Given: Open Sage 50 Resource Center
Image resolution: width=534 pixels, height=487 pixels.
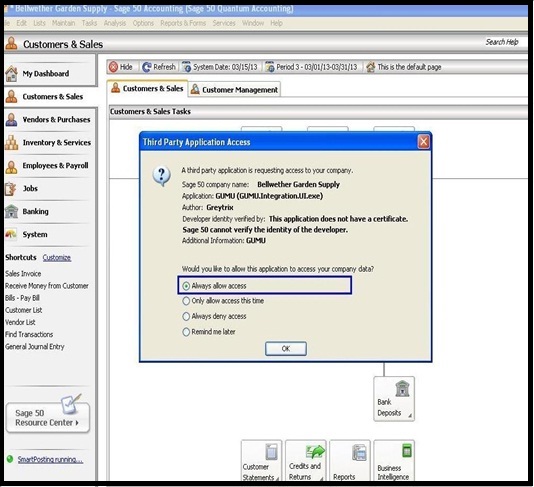Looking at the screenshot, I should (48, 418).
